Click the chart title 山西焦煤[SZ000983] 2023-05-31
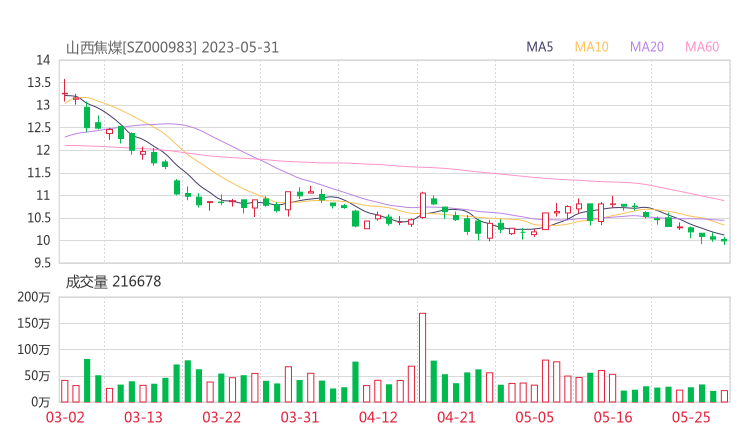This screenshot has height=440, width=740. coord(172,48)
